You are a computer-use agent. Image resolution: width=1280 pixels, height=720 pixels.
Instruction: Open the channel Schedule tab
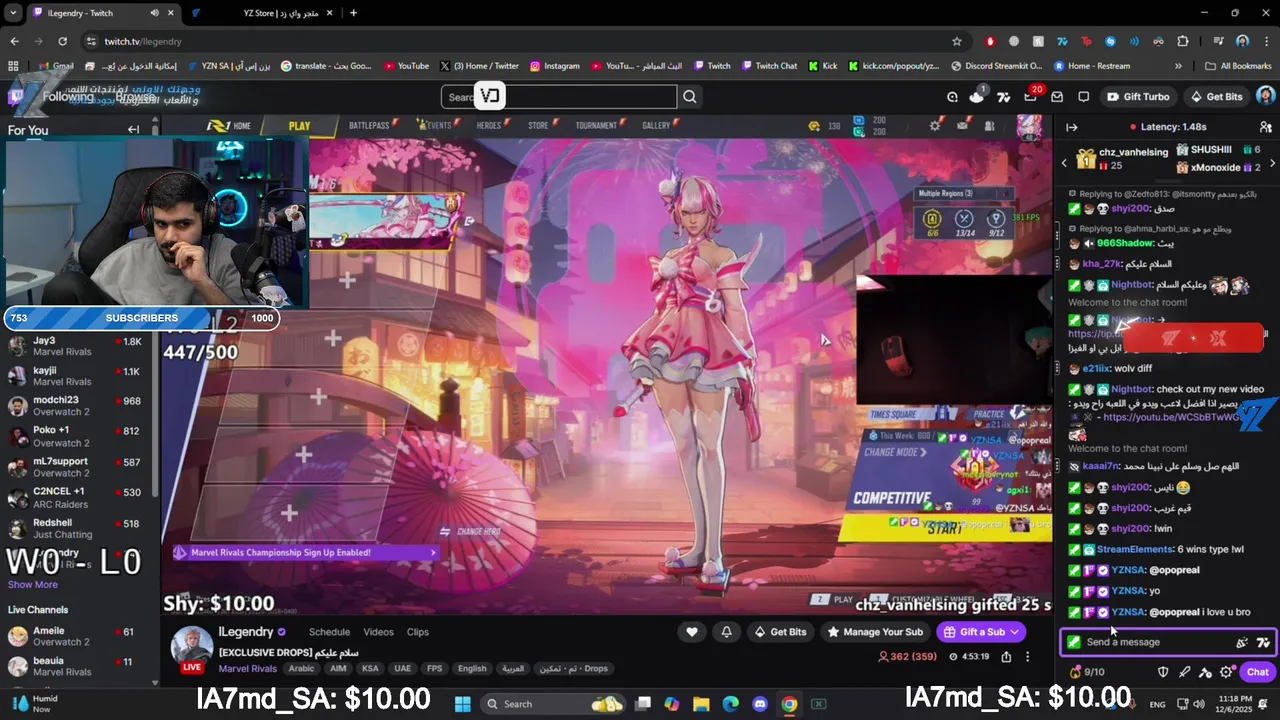pyautogui.click(x=329, y=632)
